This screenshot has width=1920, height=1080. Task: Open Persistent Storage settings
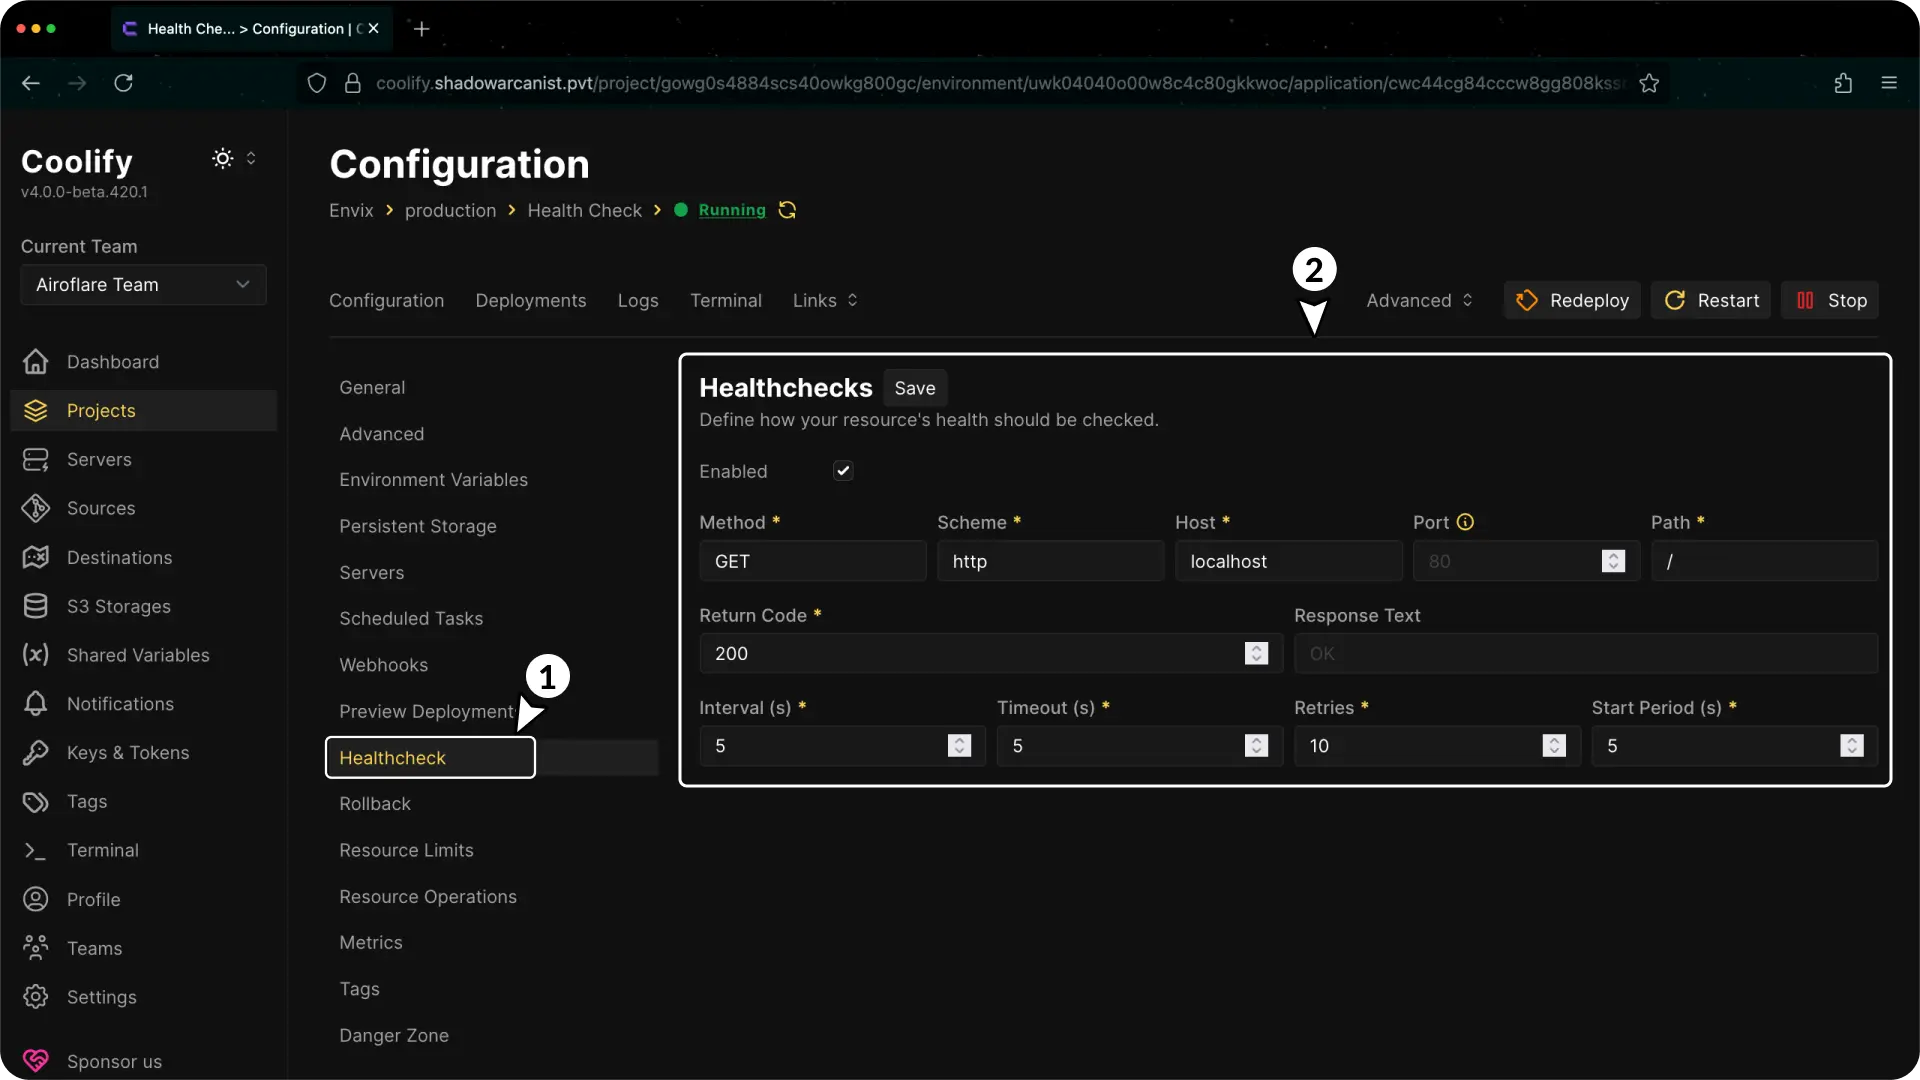418,527
